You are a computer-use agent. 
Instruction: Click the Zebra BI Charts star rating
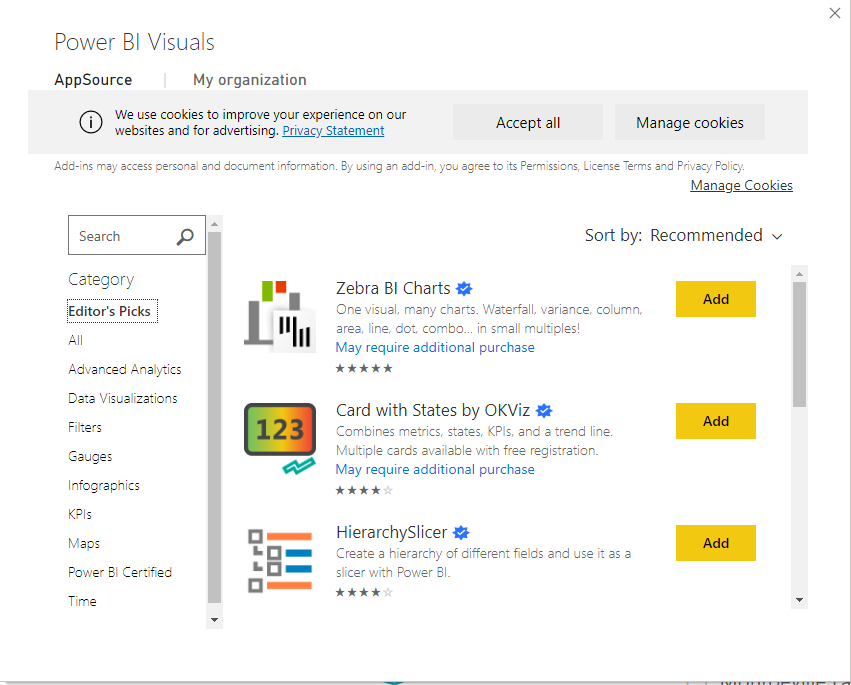[x=364, y=369]
